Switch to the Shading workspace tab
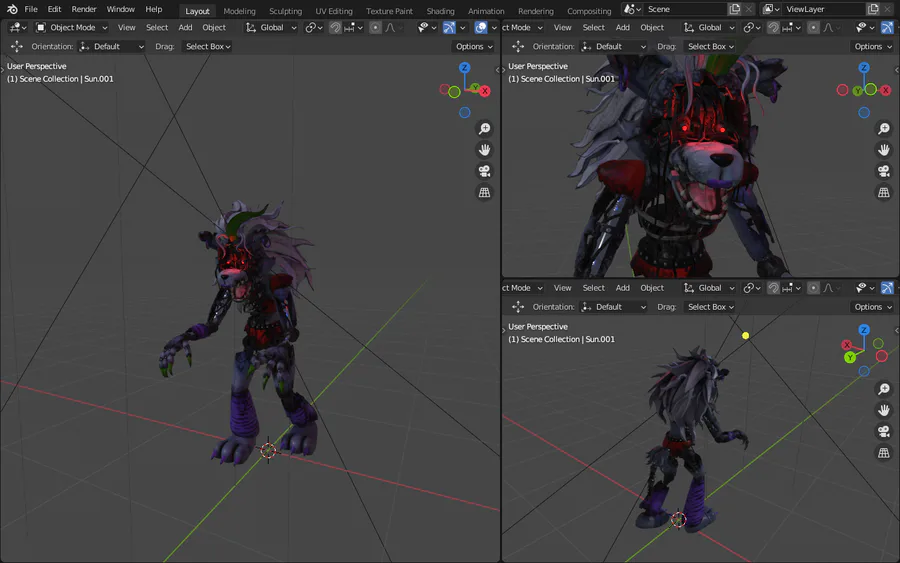 (x=440, y=11)
